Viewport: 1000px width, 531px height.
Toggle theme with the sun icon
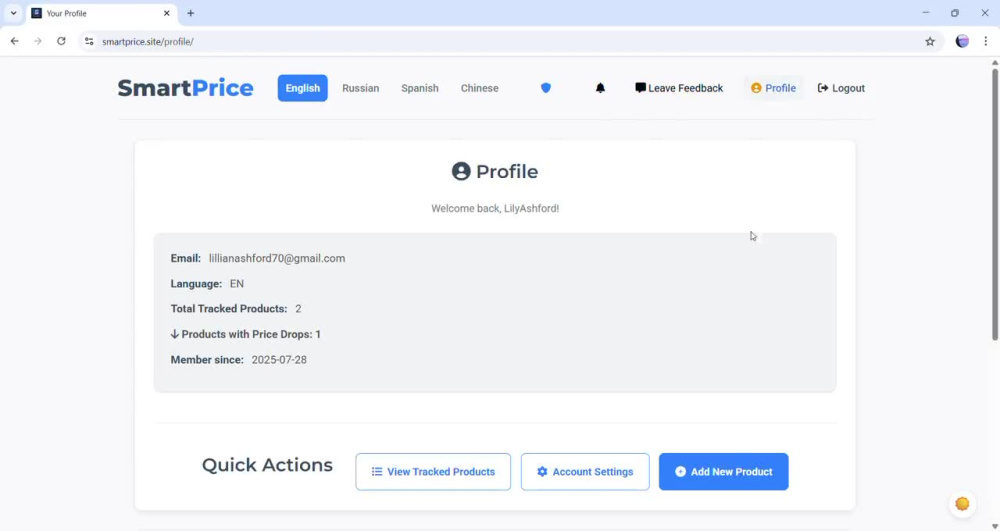point(962,504)
